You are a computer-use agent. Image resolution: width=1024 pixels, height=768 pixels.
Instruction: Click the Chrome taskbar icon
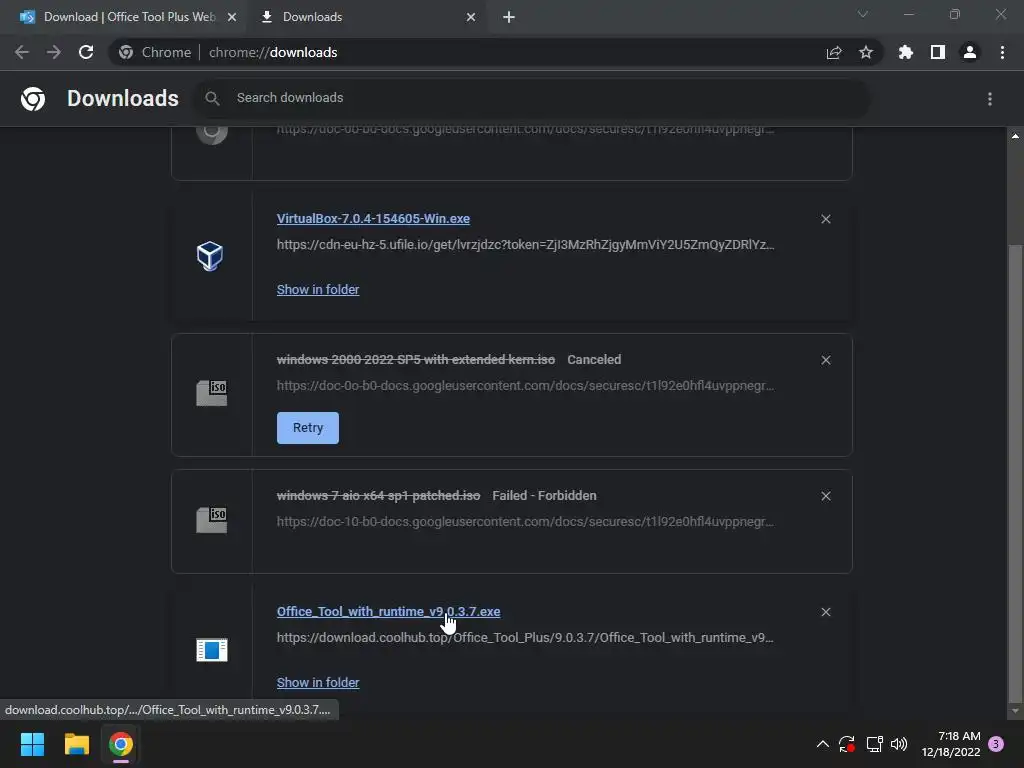coord(120,744)
